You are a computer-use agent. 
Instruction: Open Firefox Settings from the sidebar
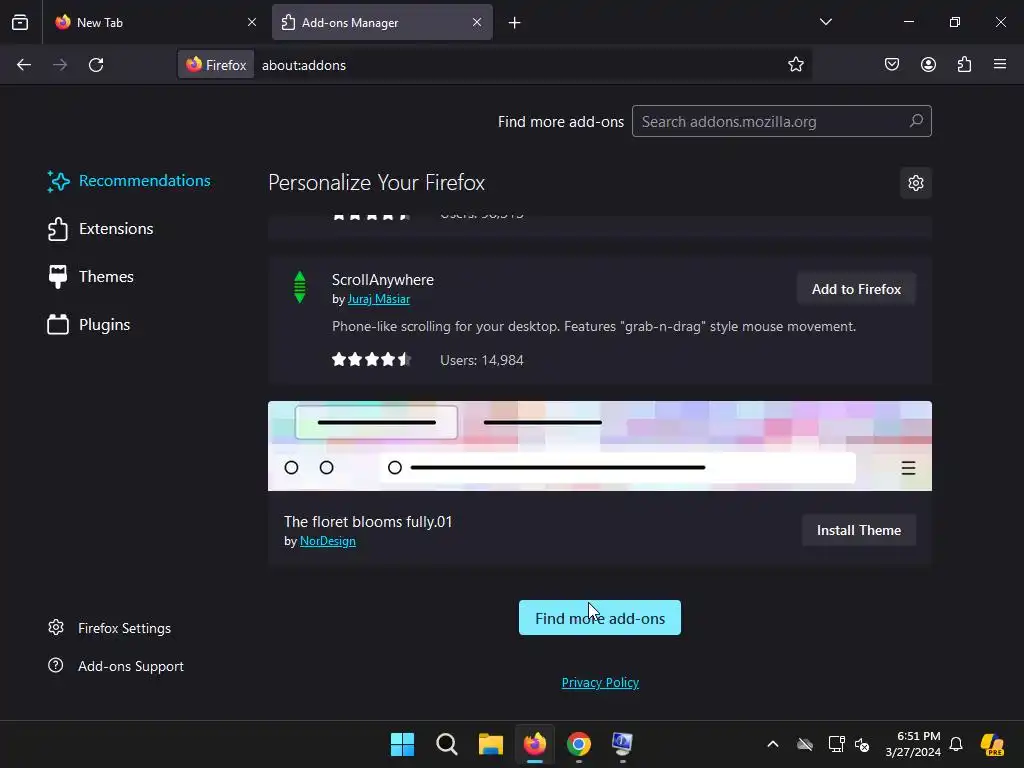click(110, 628)
